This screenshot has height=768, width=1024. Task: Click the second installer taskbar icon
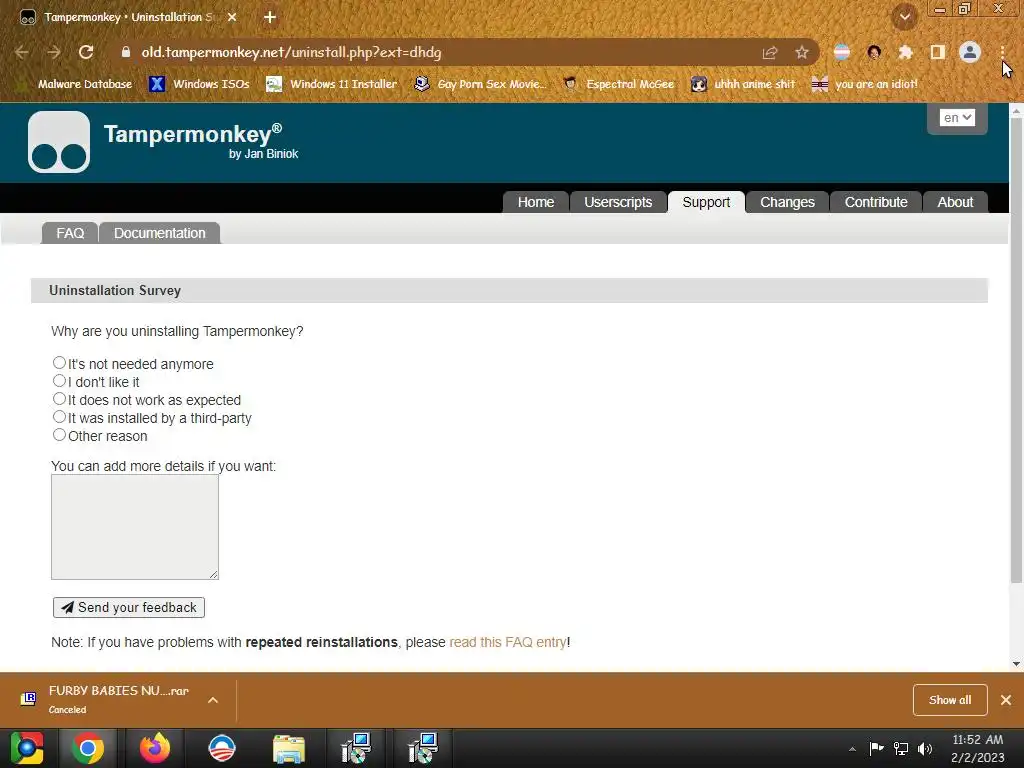(423, 748)
